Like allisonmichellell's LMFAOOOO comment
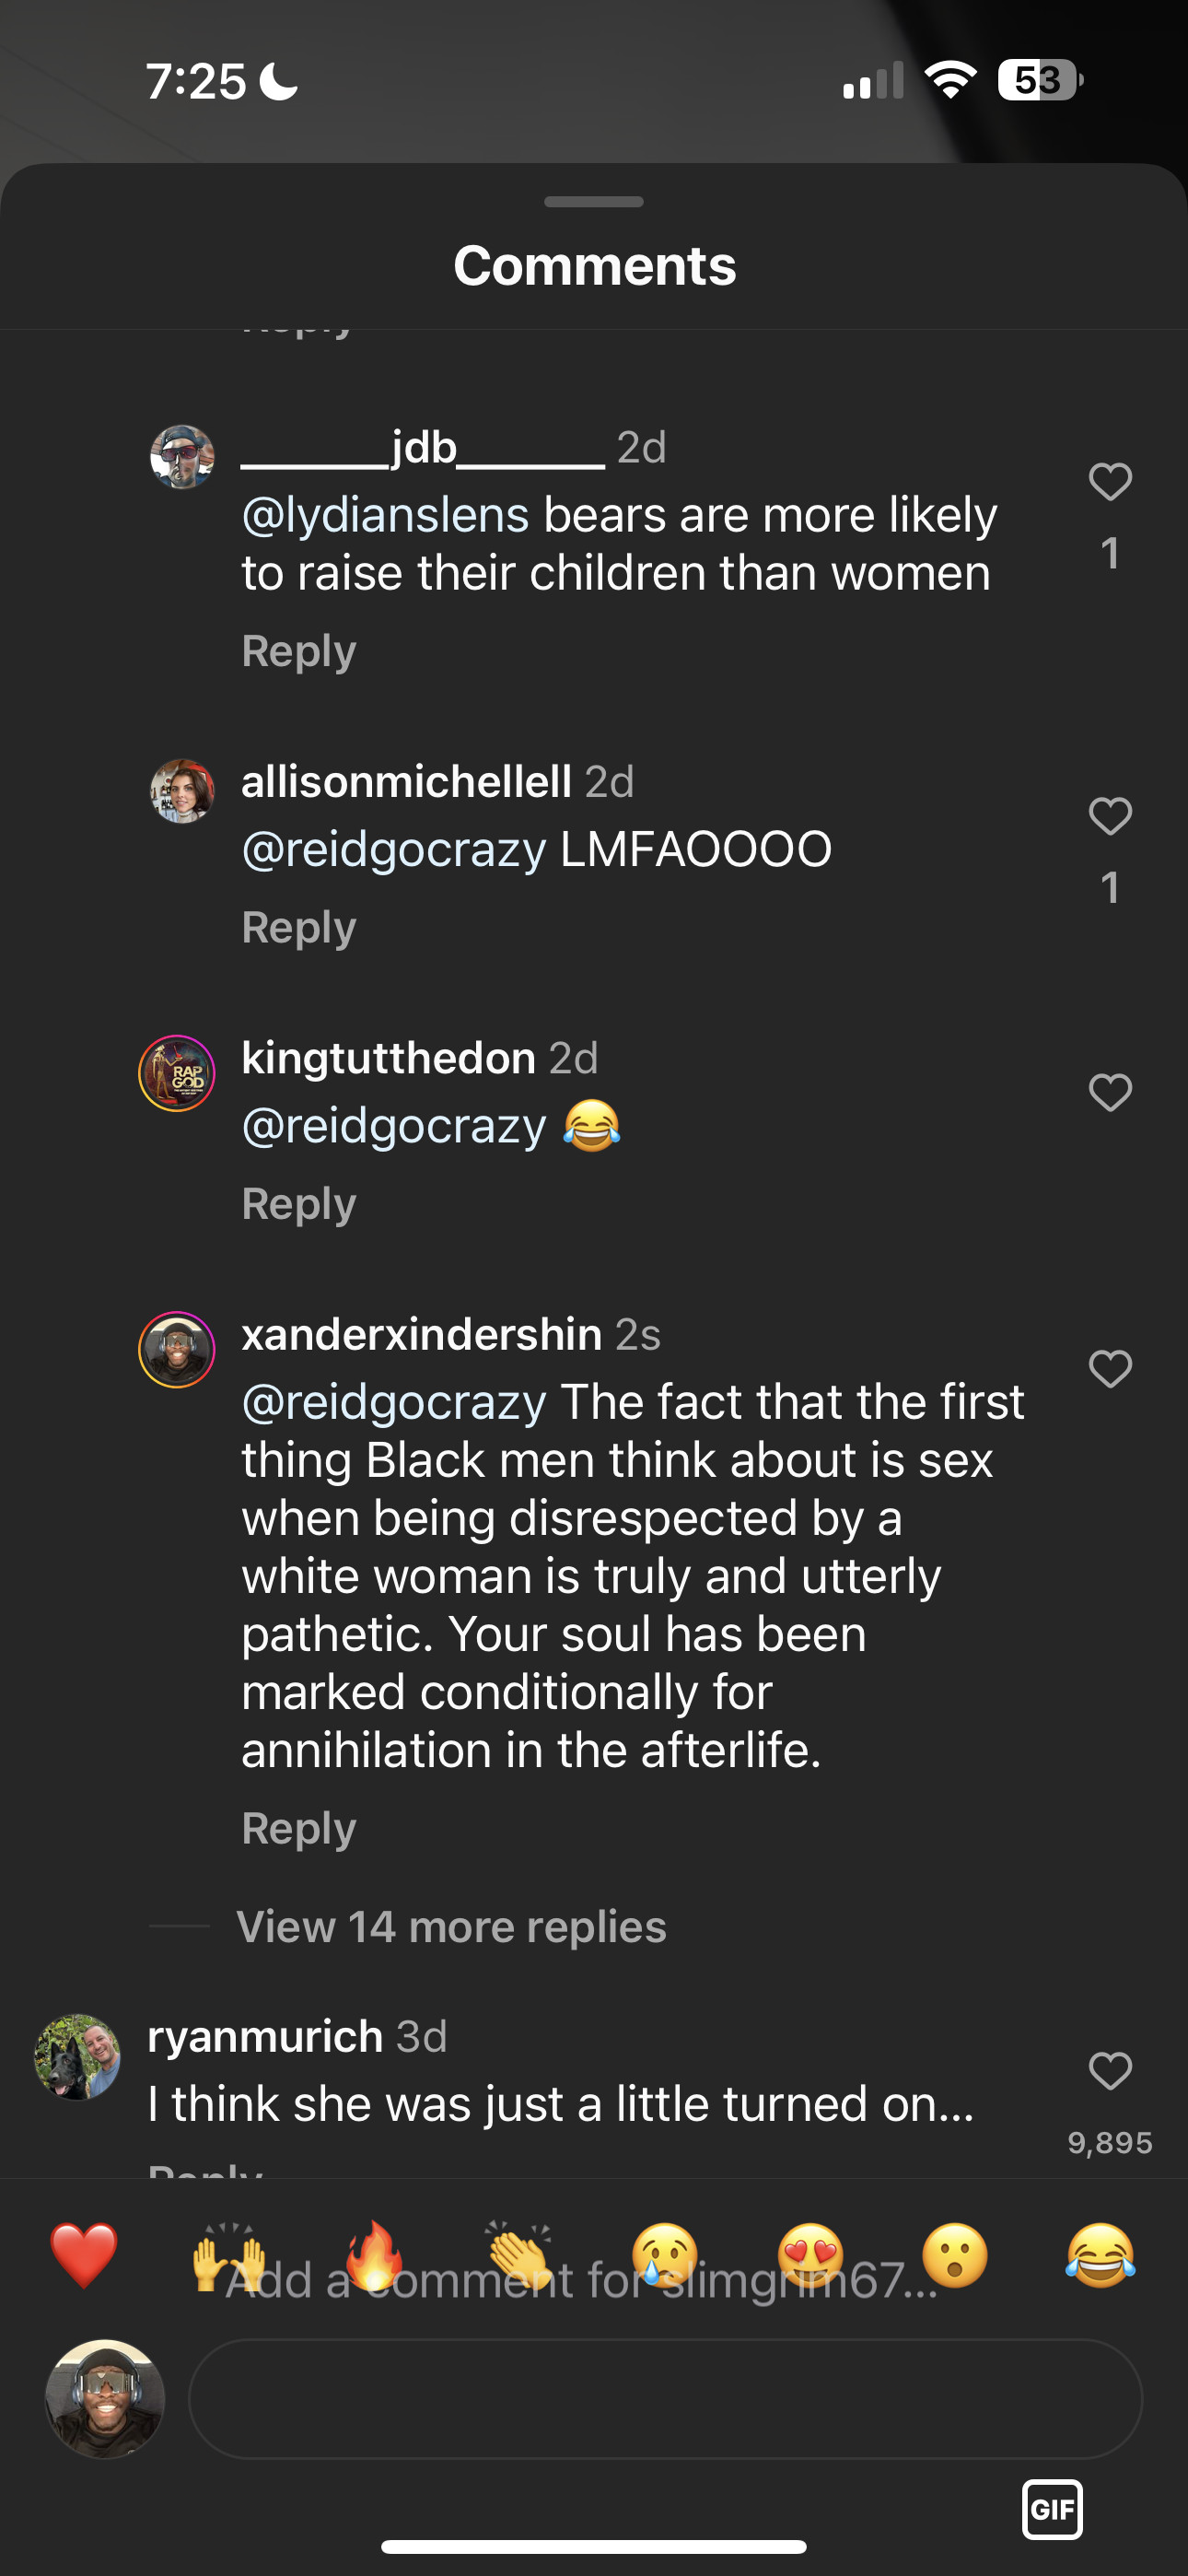This screenshot has height=2576, width=1188. 1110,816
